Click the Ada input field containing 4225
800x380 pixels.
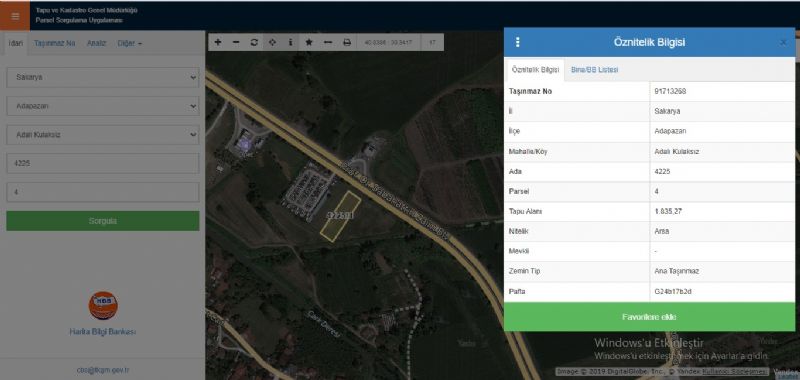tap(103, 164)
